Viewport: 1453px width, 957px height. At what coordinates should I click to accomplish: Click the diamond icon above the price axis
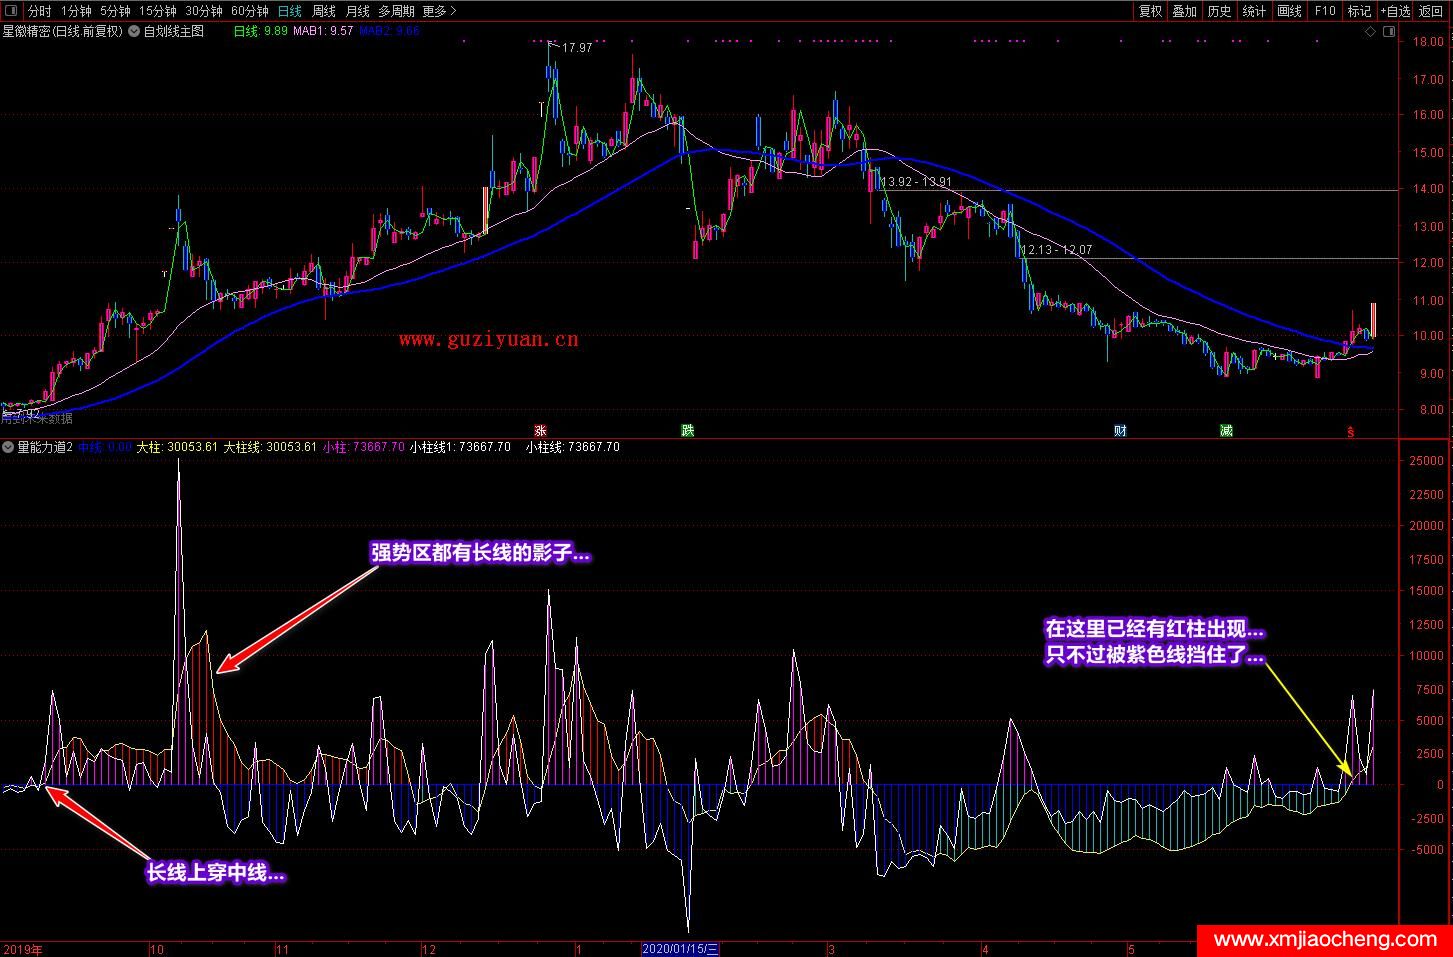coord(1370,32)
